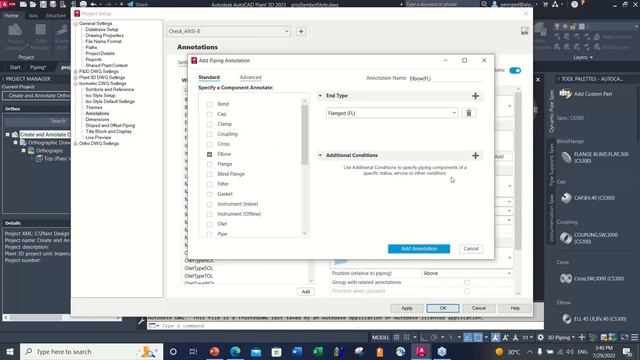This screenshot has height=360, width=640.
Task: Uncheck the Elbow component checkbox
Action: point(209,154)
